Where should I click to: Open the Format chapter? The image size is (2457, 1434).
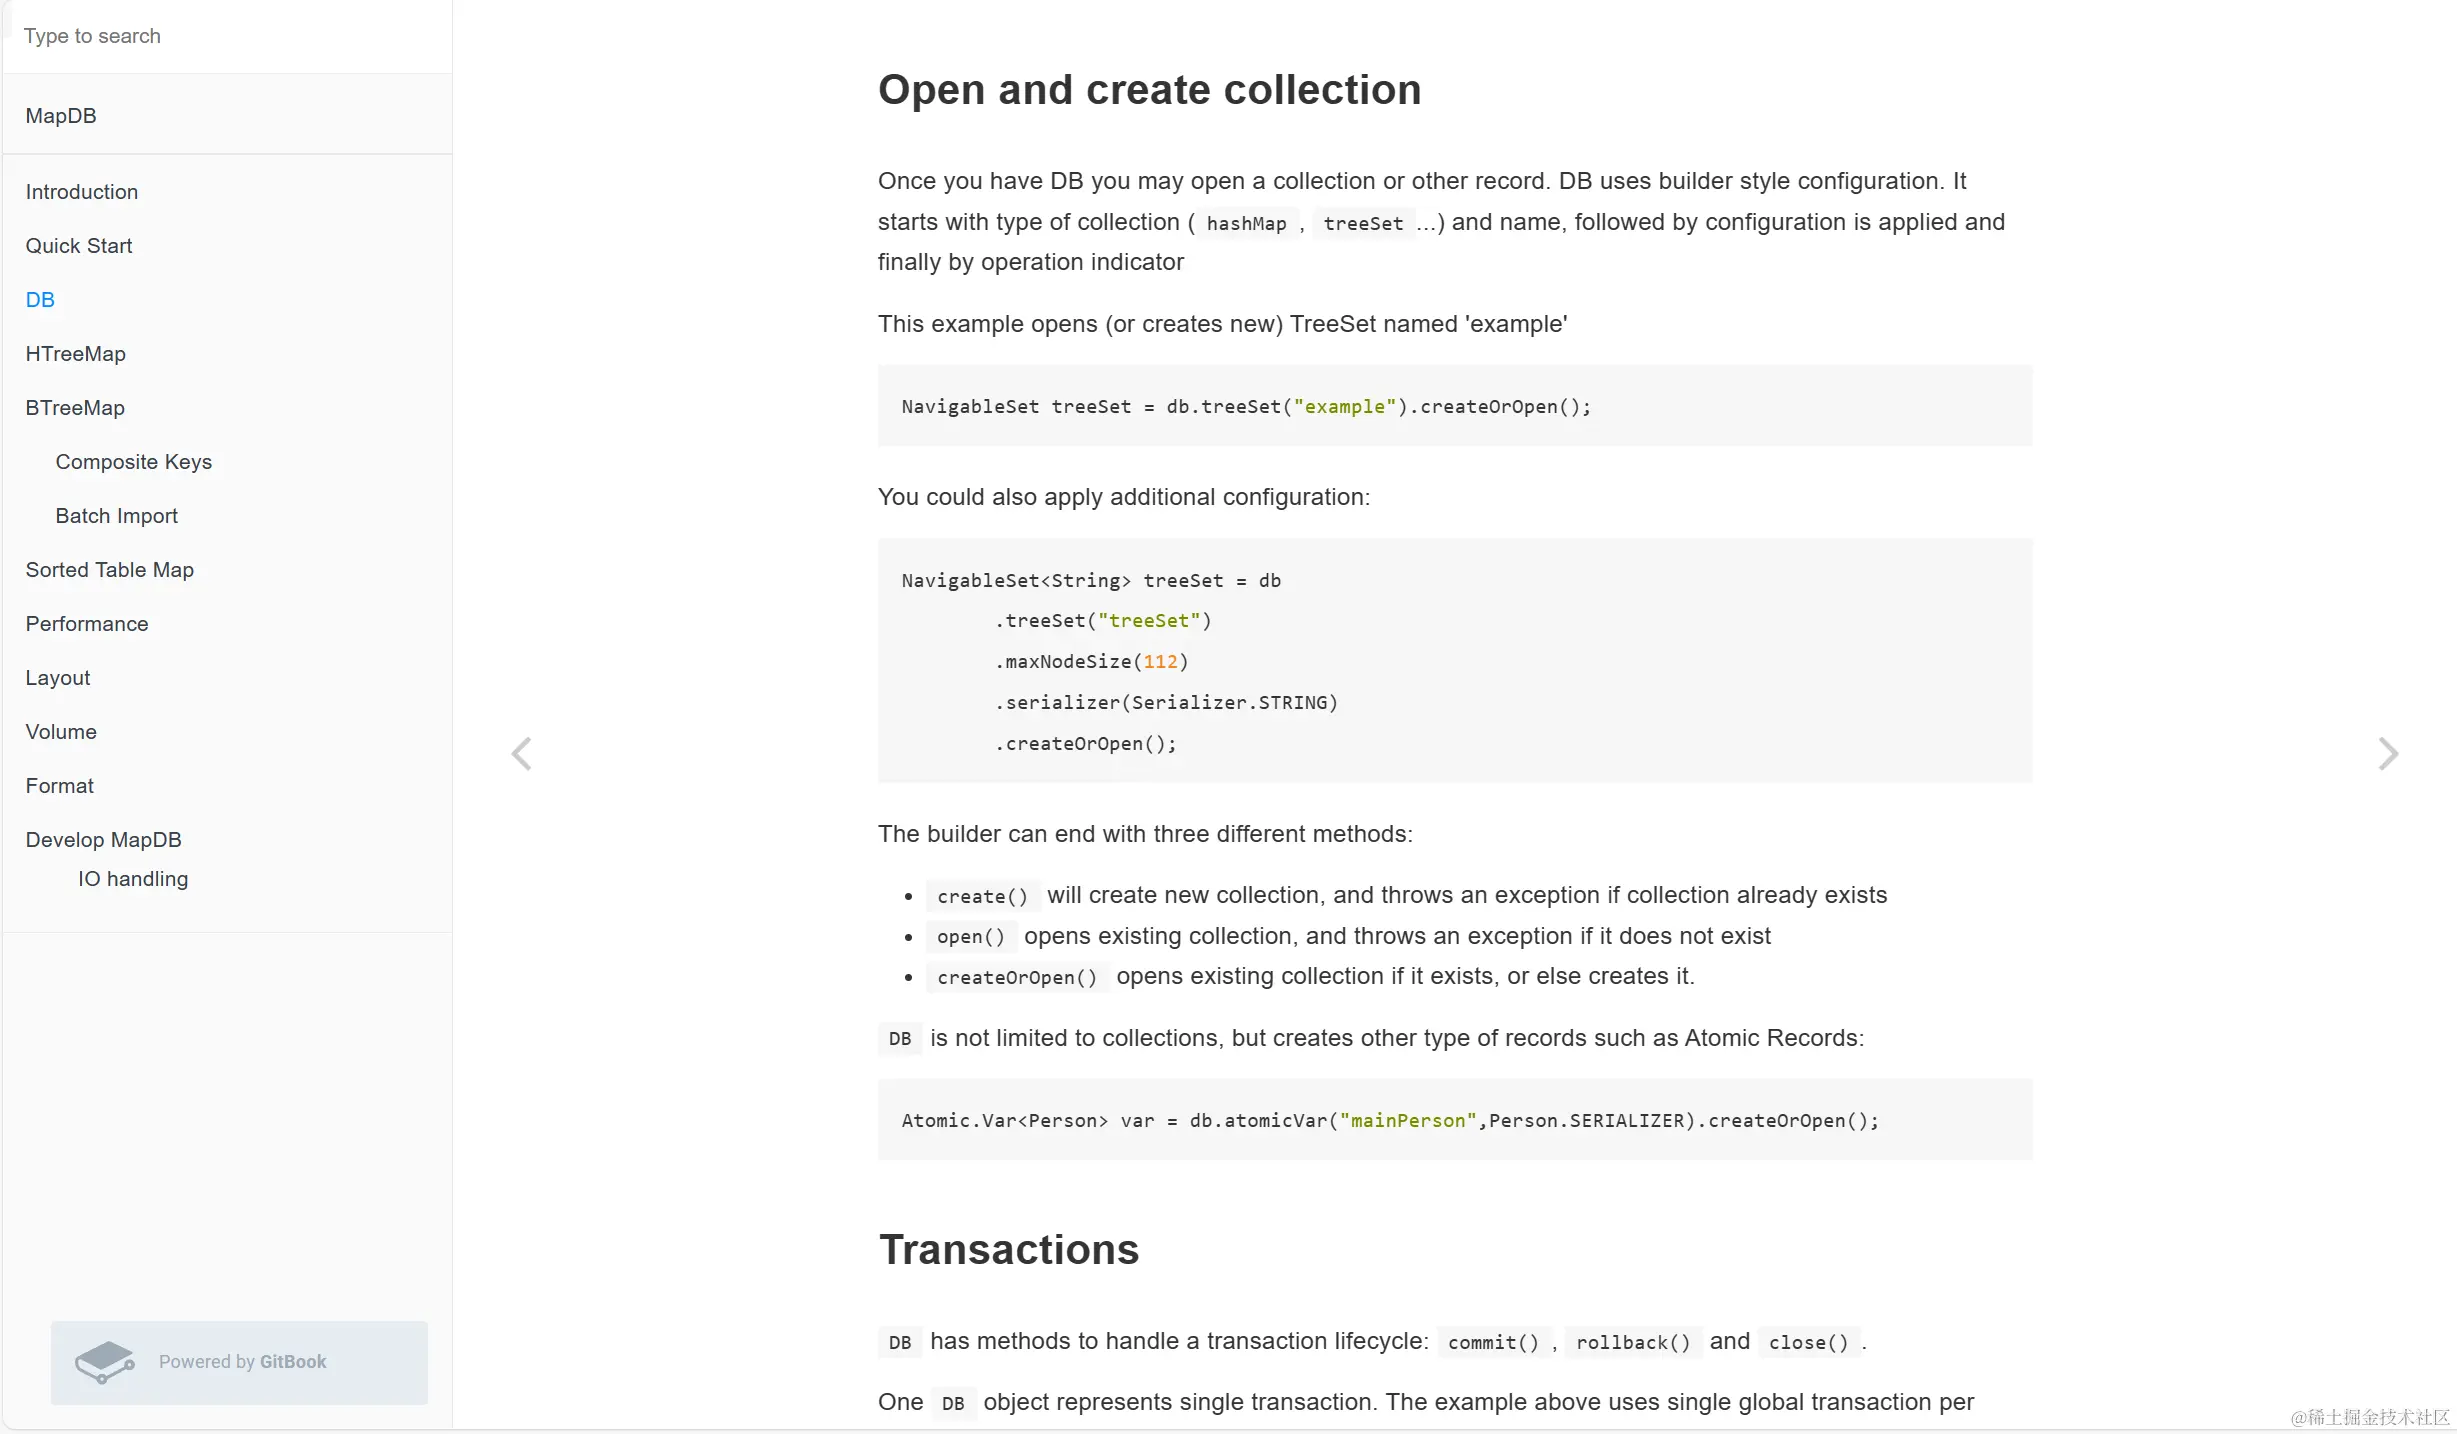tap(60, 786)
